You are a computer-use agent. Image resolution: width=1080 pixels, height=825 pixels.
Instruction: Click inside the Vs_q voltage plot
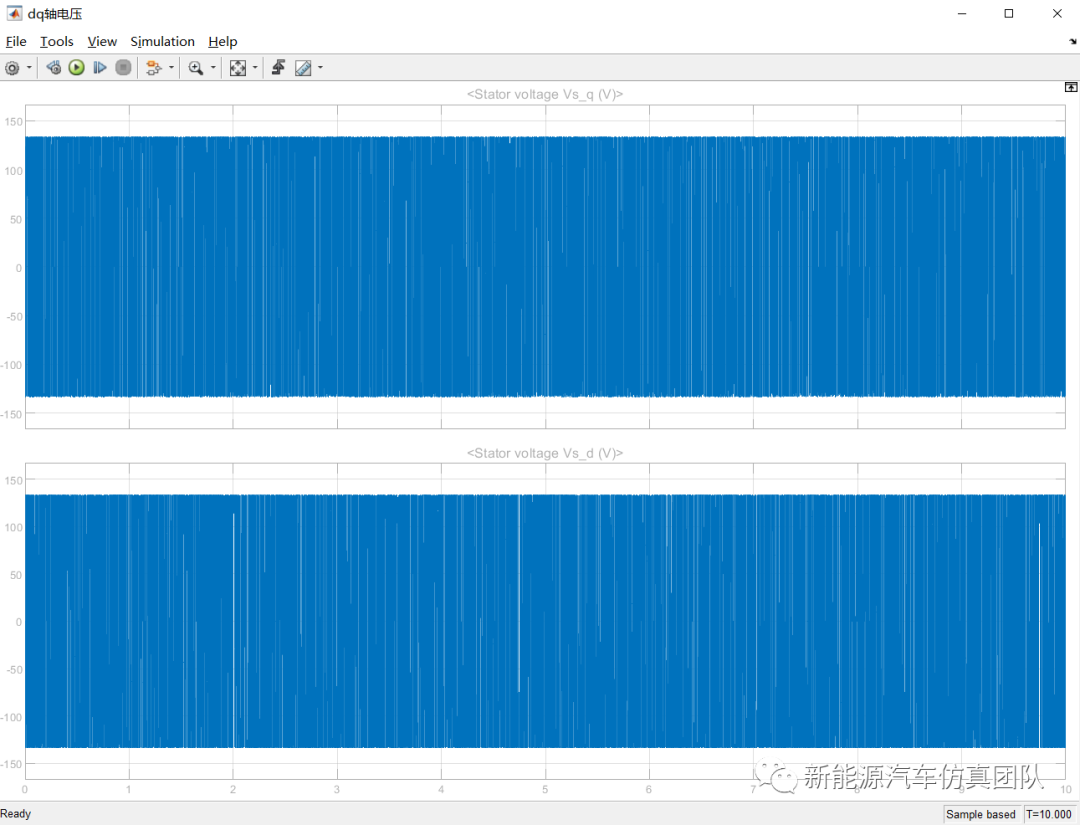[545, 267]
